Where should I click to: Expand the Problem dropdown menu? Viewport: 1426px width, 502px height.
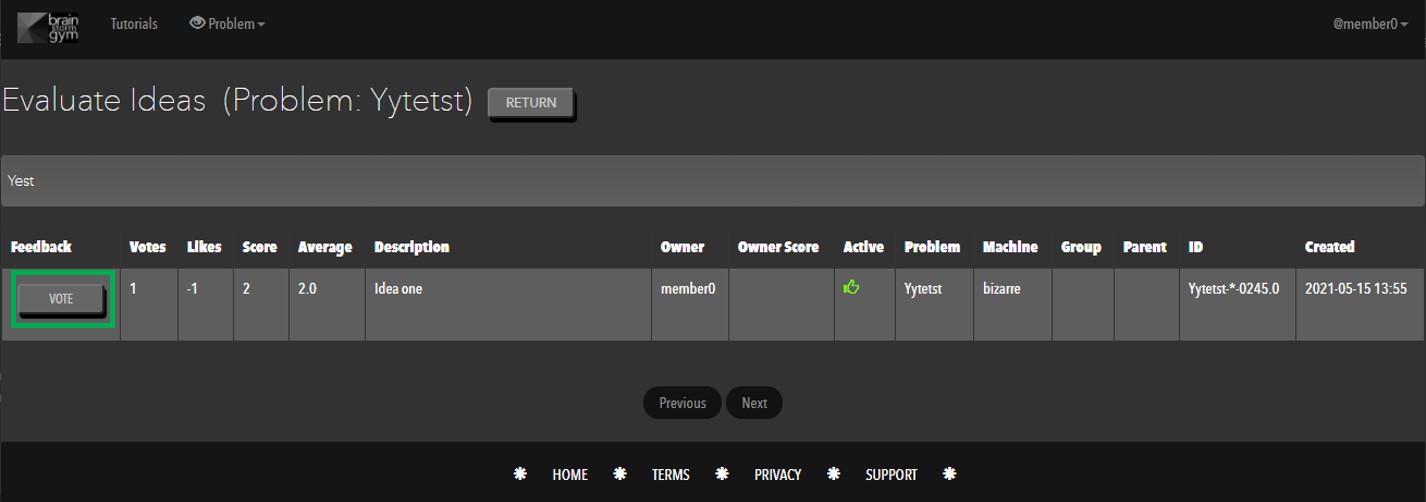(x=227, y=24)
